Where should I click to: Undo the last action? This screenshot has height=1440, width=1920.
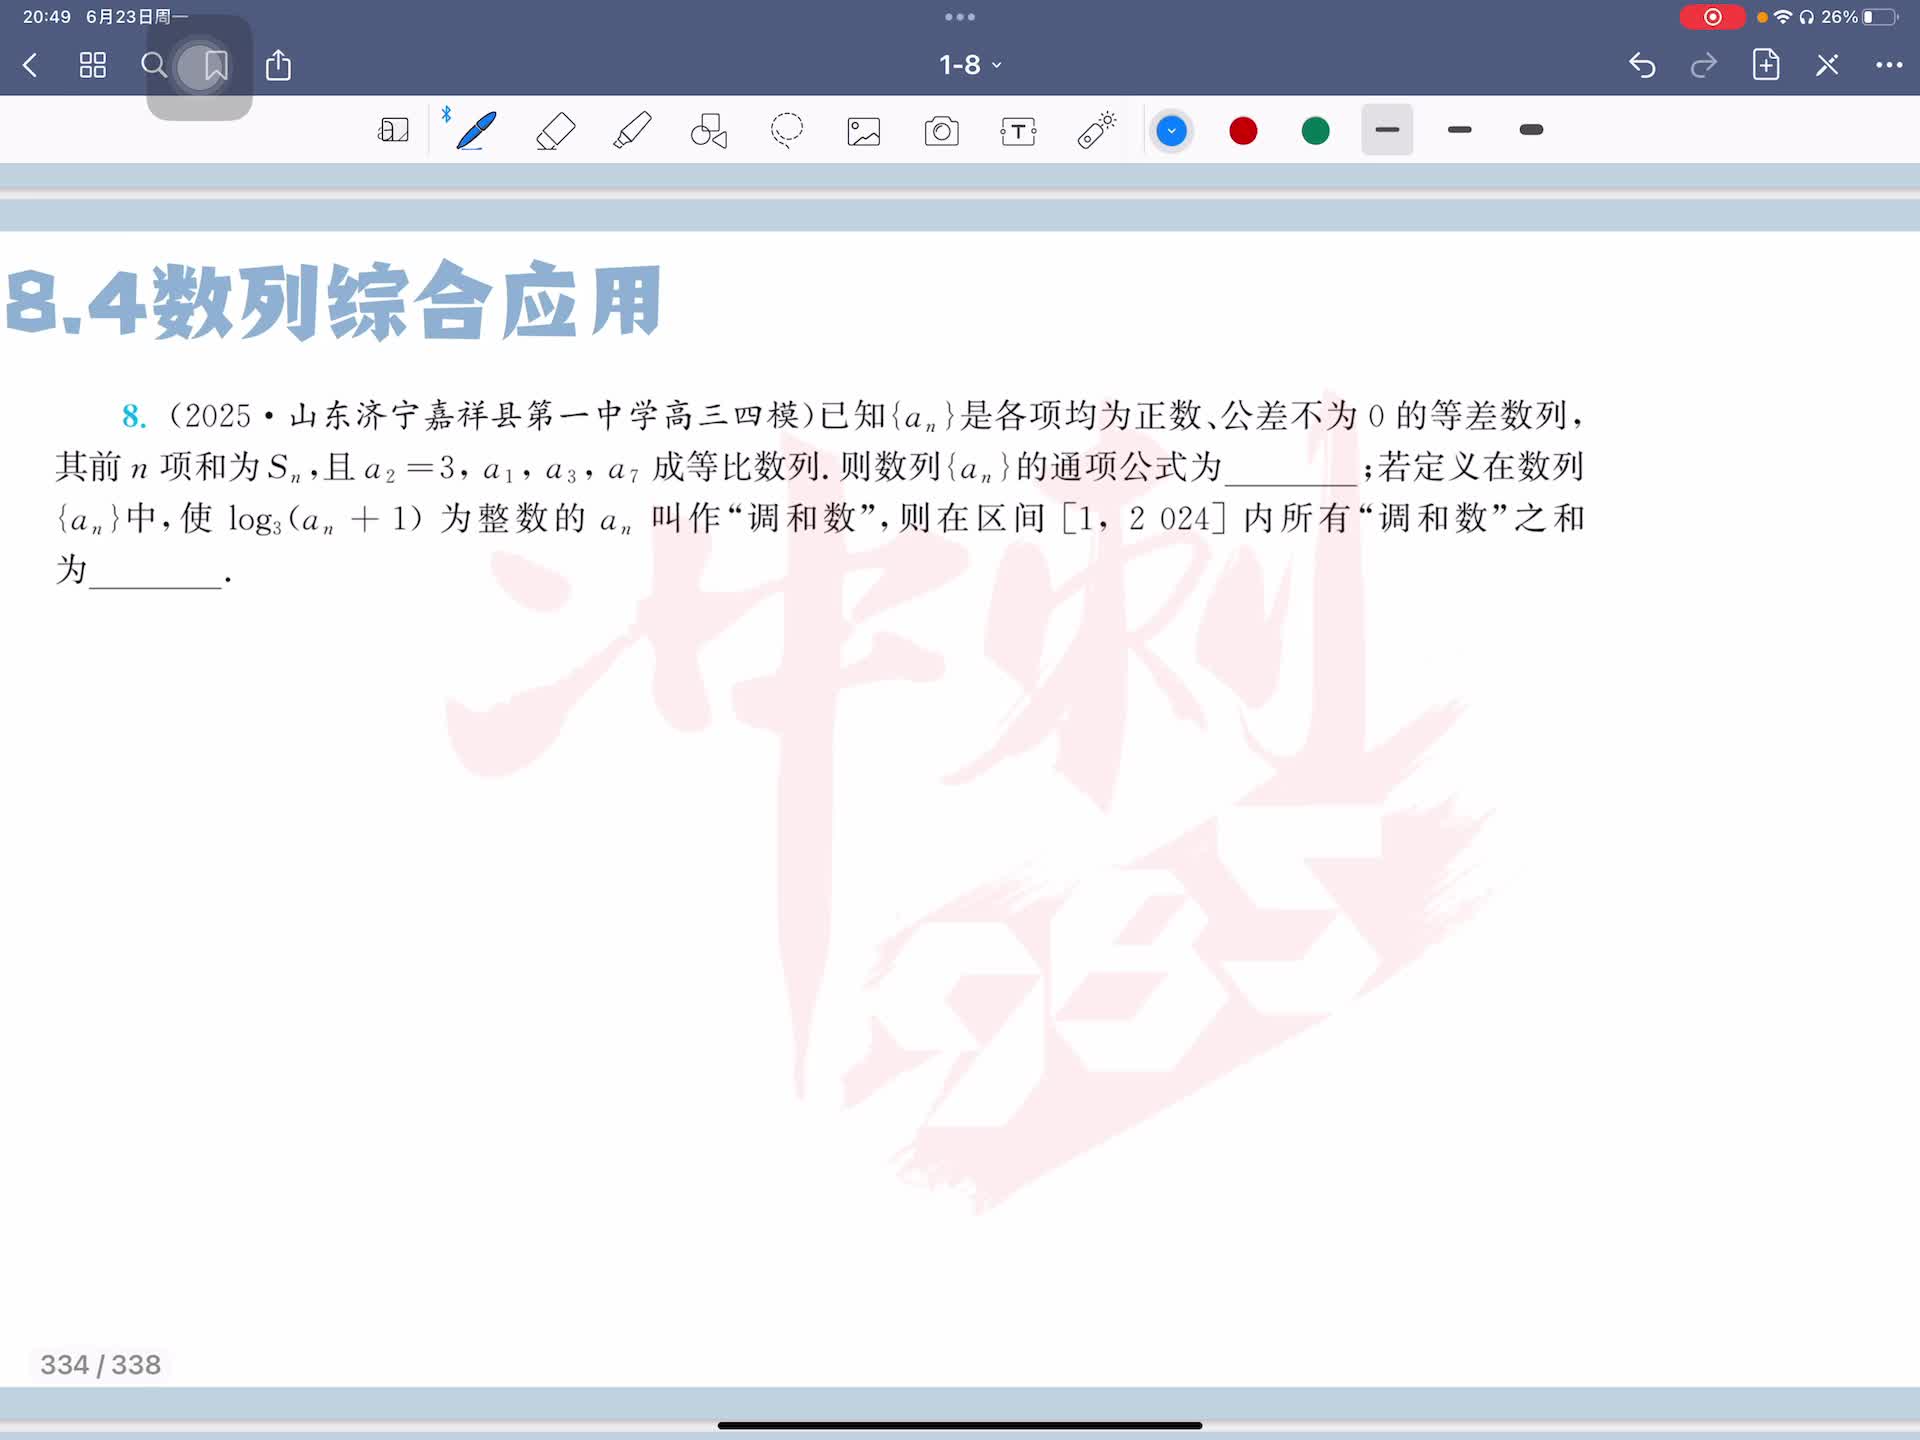coord(1642,65)
